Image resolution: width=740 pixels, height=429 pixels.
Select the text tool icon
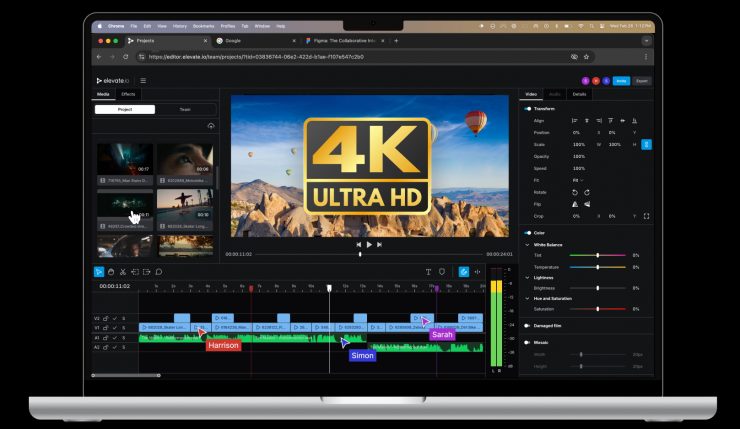pos(429,271)
